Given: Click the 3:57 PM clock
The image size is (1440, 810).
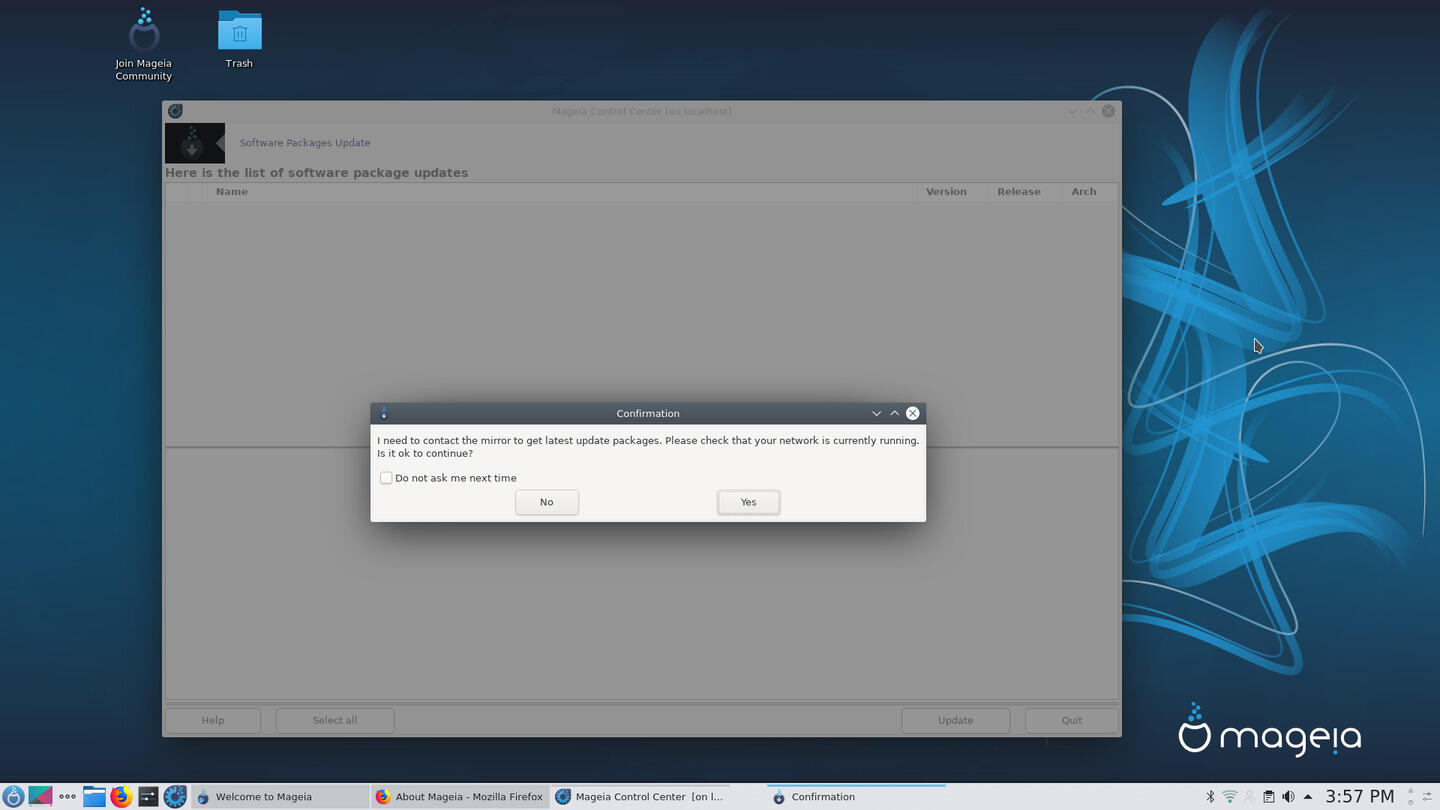Looking at the screenshot, I should tap(1360, 797).
